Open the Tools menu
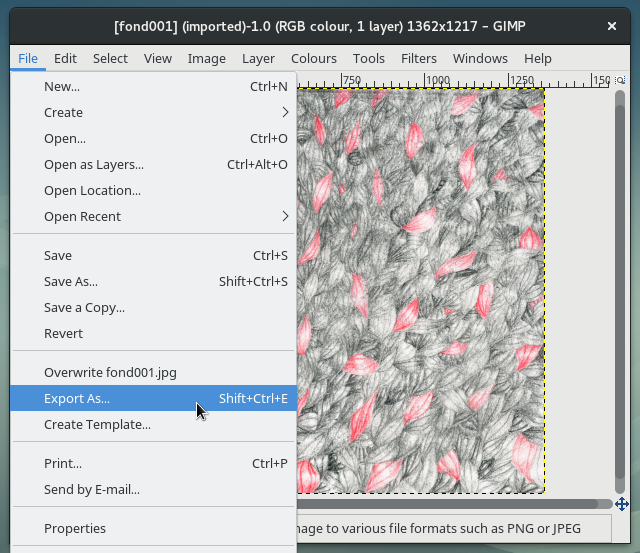 369,58
